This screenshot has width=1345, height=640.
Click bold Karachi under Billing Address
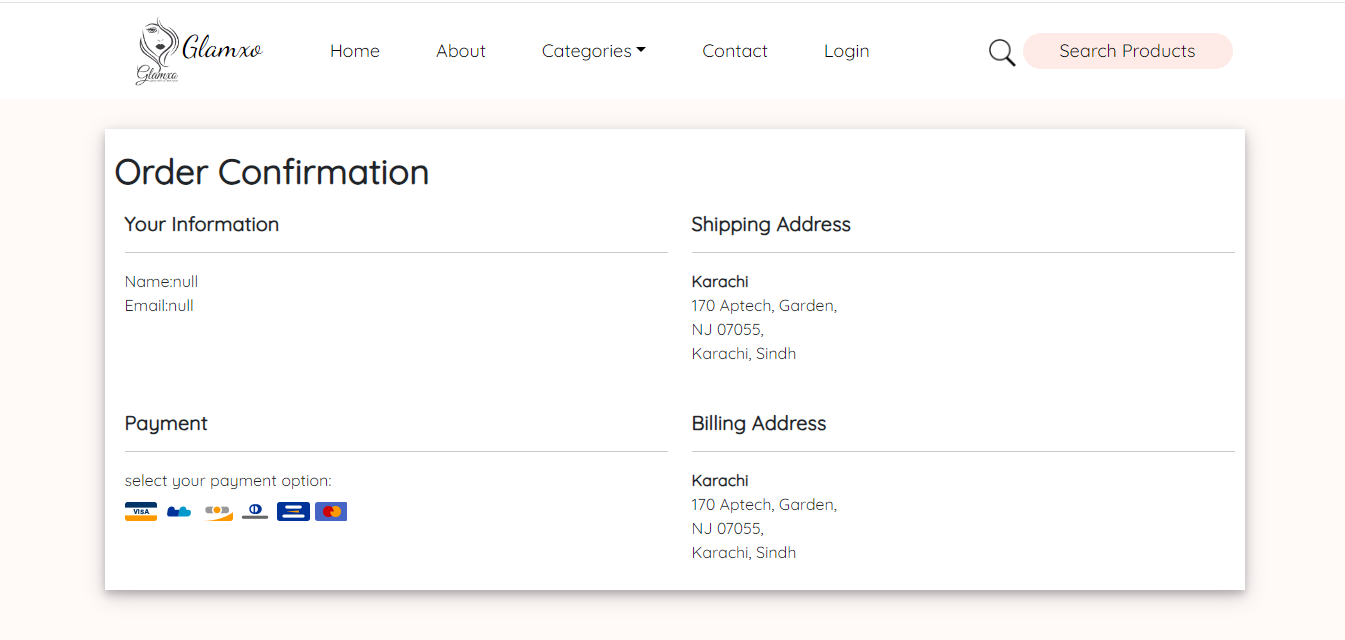(720, 481)
